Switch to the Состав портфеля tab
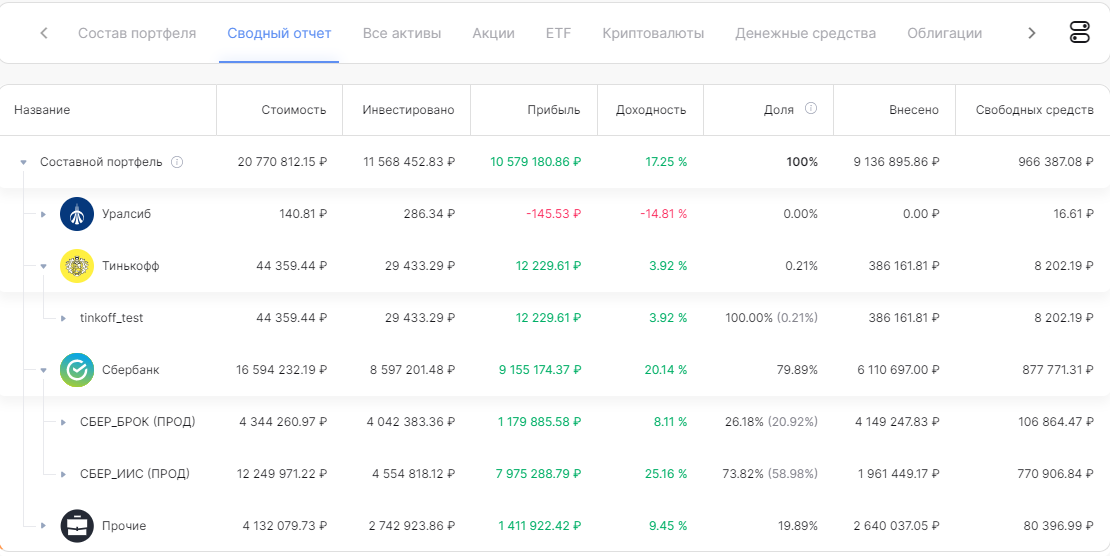The height and width of the screenshot is (556, 1110). coord(137,33)
